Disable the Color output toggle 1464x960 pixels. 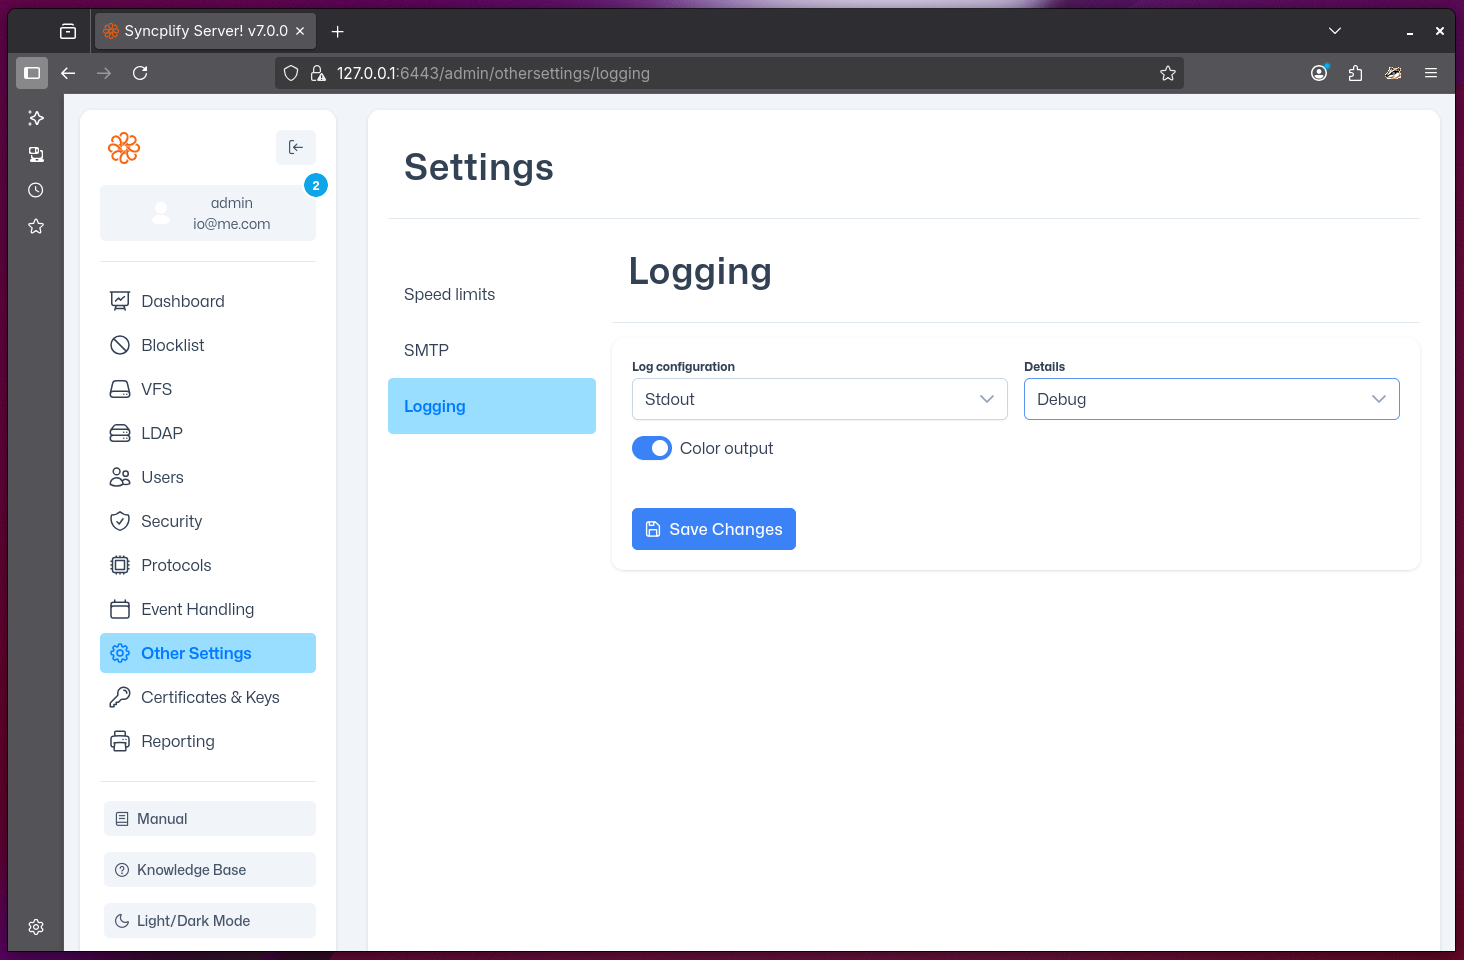tap(651, 448)
